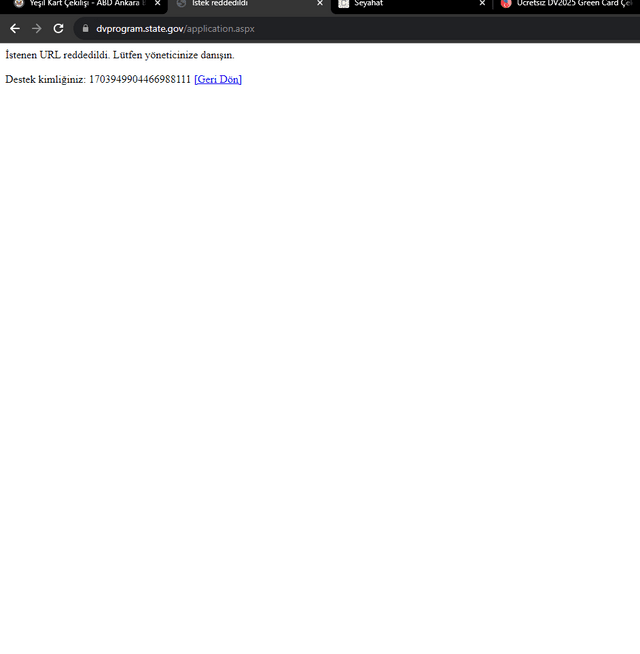Click the Seyahat tab's favicon

[x=343, y=3]
